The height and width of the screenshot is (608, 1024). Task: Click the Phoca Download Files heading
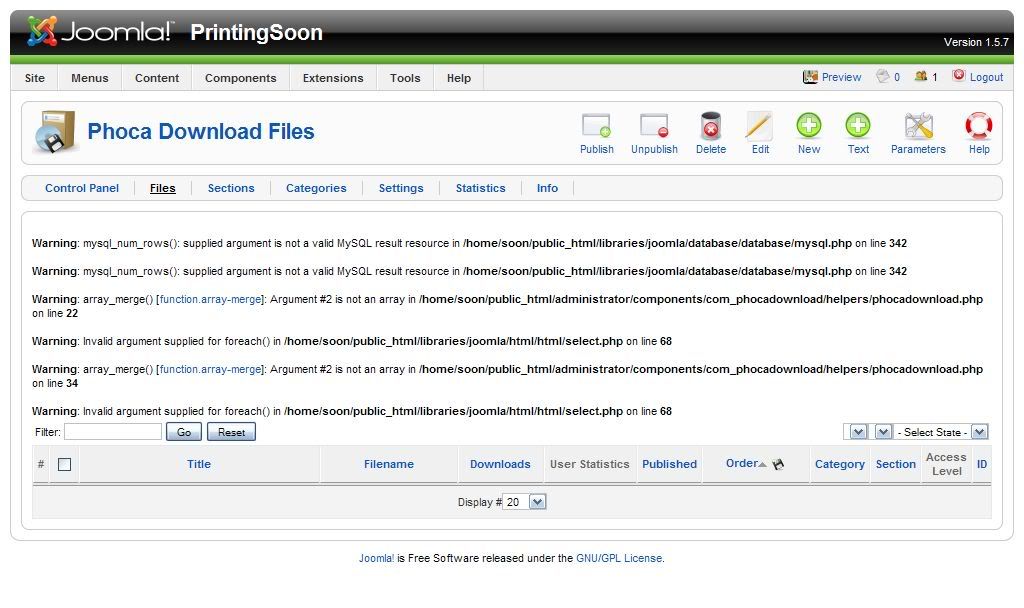pyautogui.click(x=200, y=131)
